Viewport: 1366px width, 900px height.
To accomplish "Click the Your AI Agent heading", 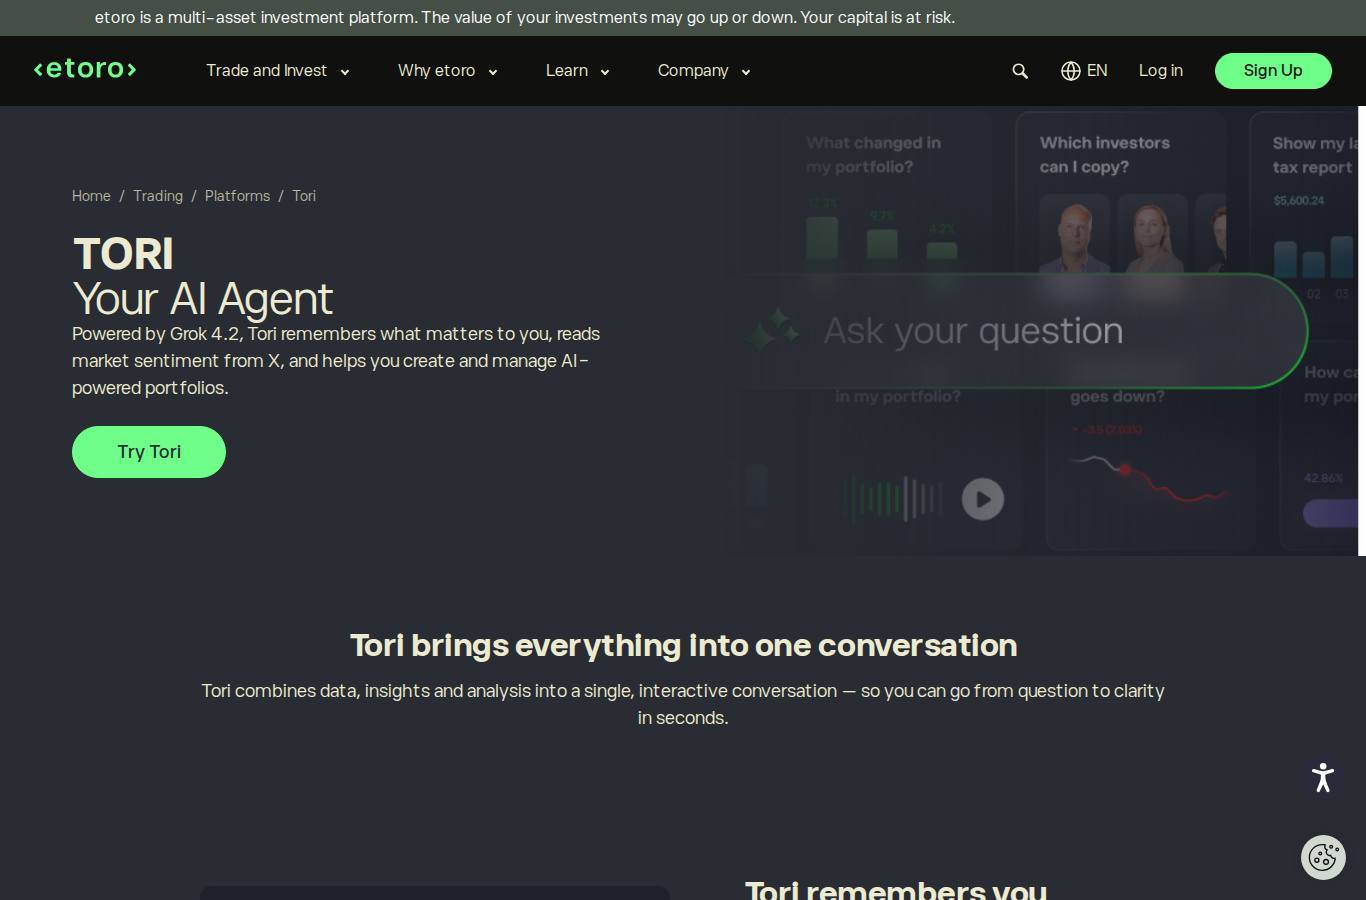I will (x=203, y=299).
